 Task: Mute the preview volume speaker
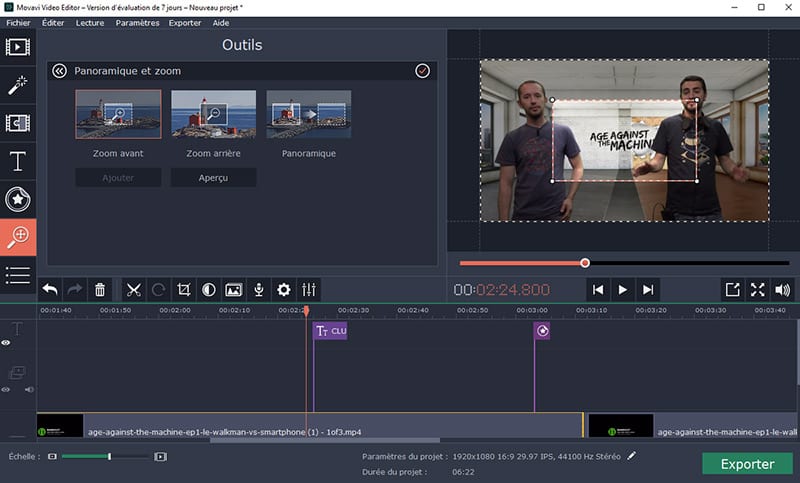pos(782,290)
